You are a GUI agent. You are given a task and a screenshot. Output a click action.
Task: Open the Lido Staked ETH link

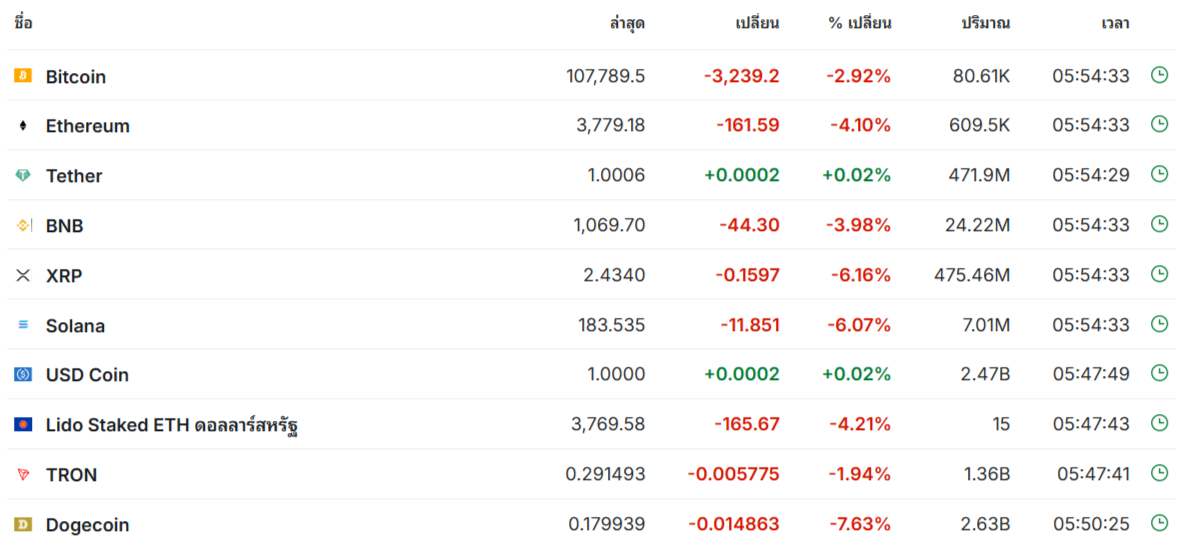coord(172,425)
